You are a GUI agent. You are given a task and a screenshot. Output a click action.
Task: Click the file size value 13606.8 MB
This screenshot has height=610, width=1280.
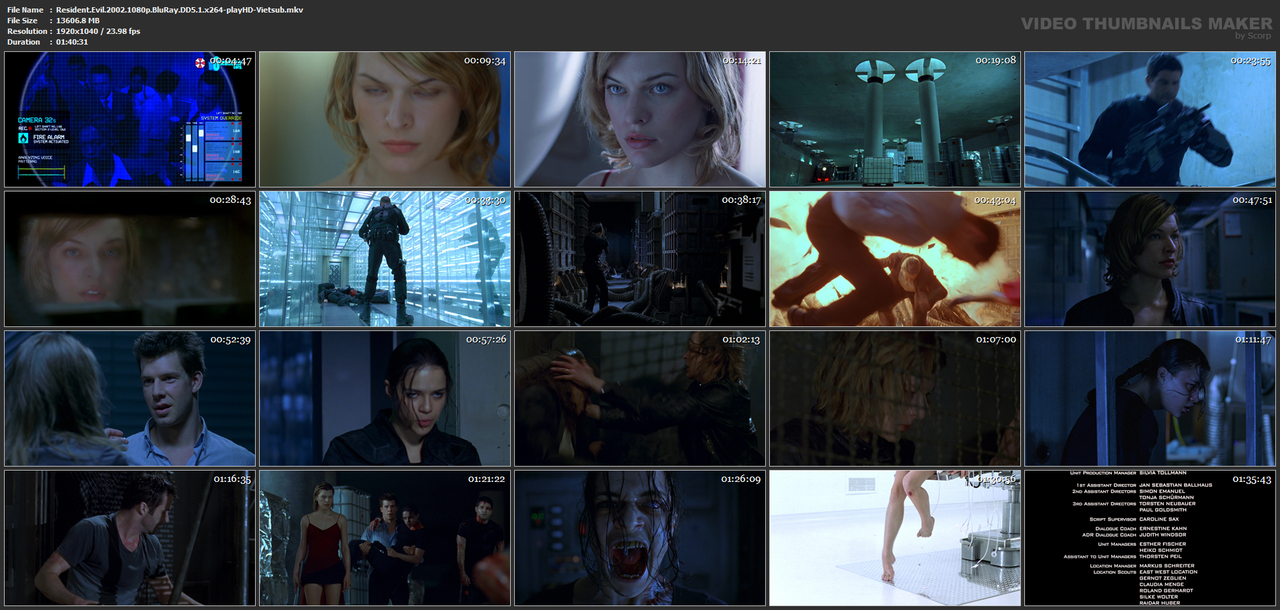[78, 20]
